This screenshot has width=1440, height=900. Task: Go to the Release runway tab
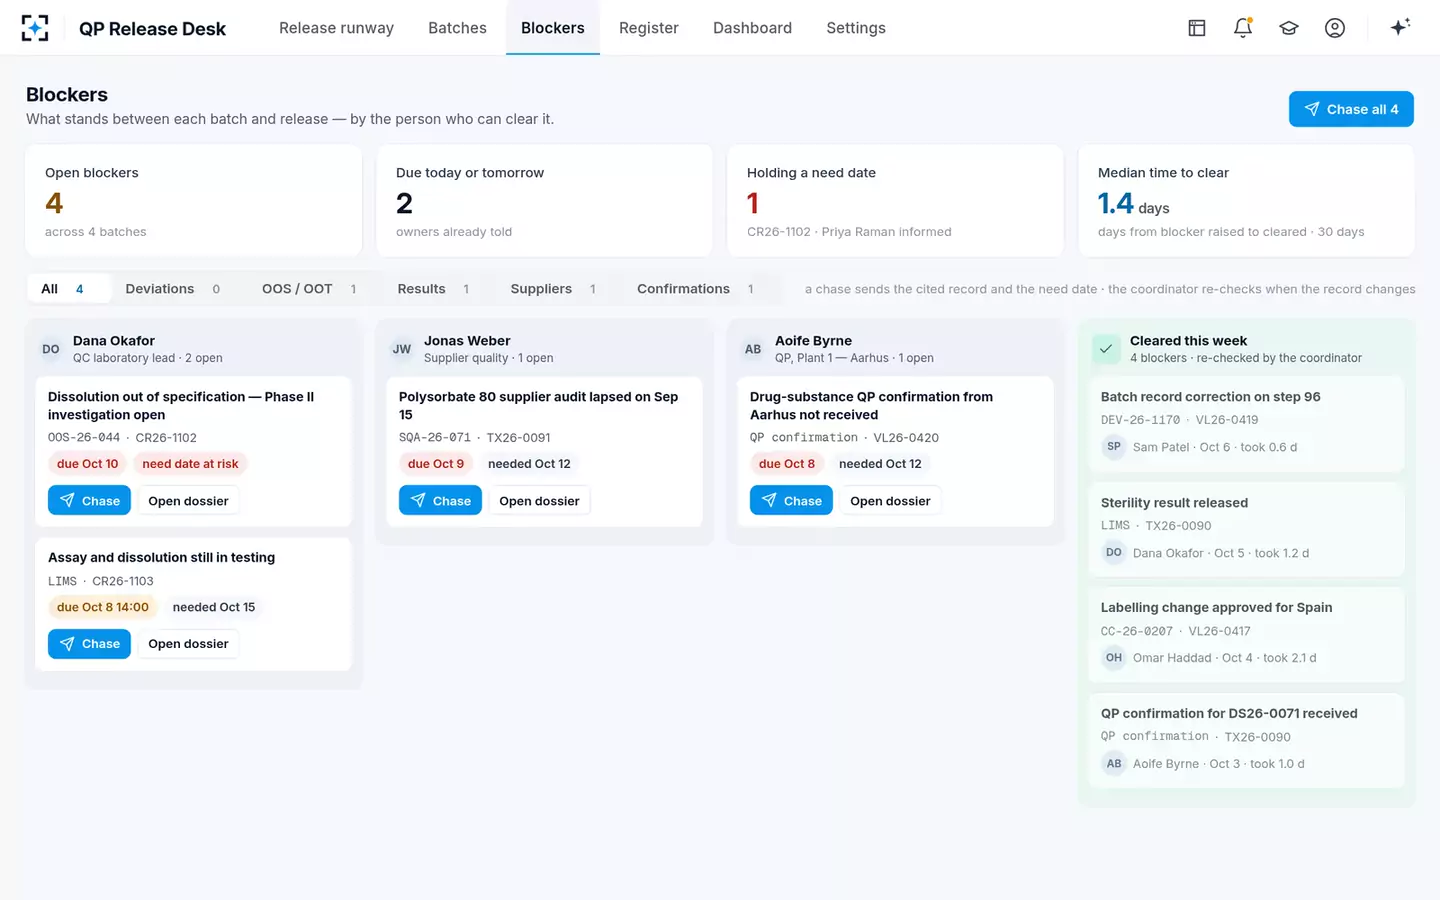(x=336, y=28)
